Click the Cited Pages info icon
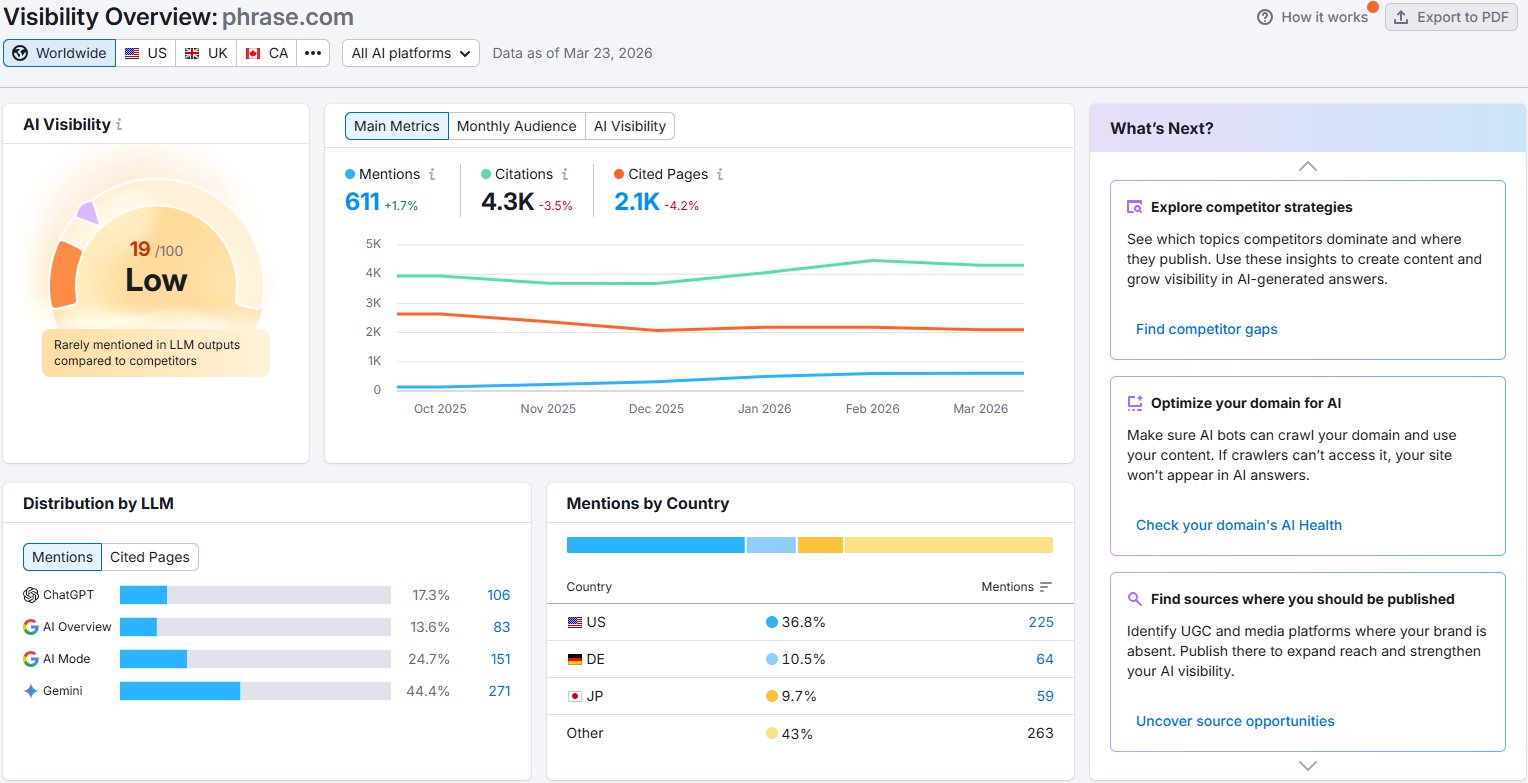 pos(720,174)
